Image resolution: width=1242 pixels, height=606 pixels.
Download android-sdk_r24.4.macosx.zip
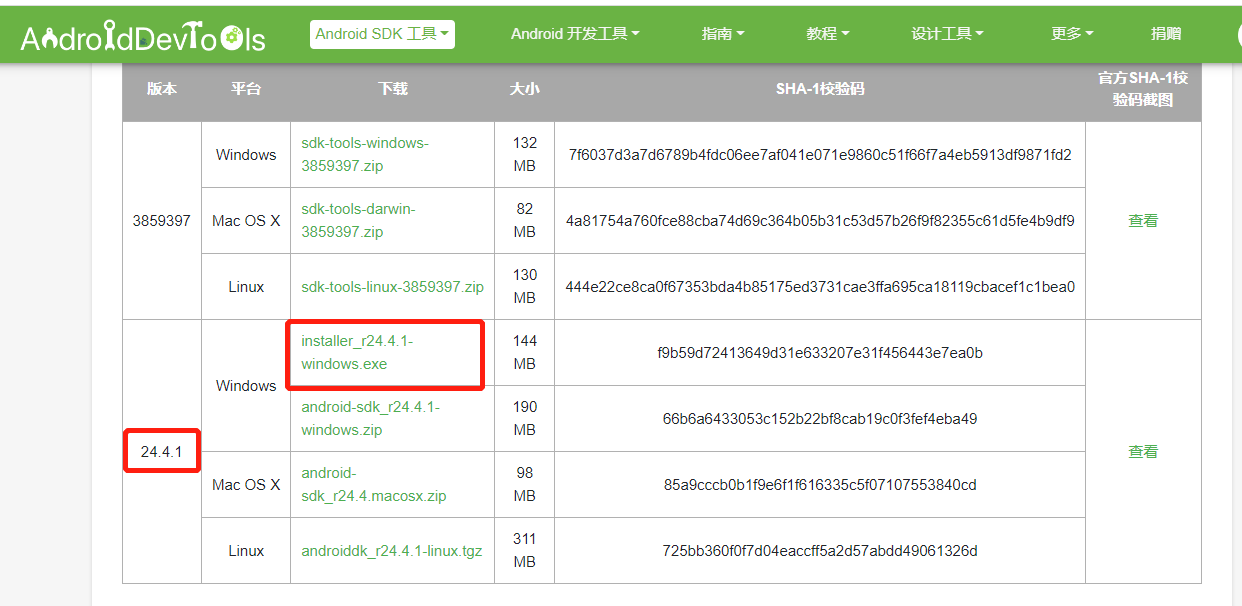[374, 485]
